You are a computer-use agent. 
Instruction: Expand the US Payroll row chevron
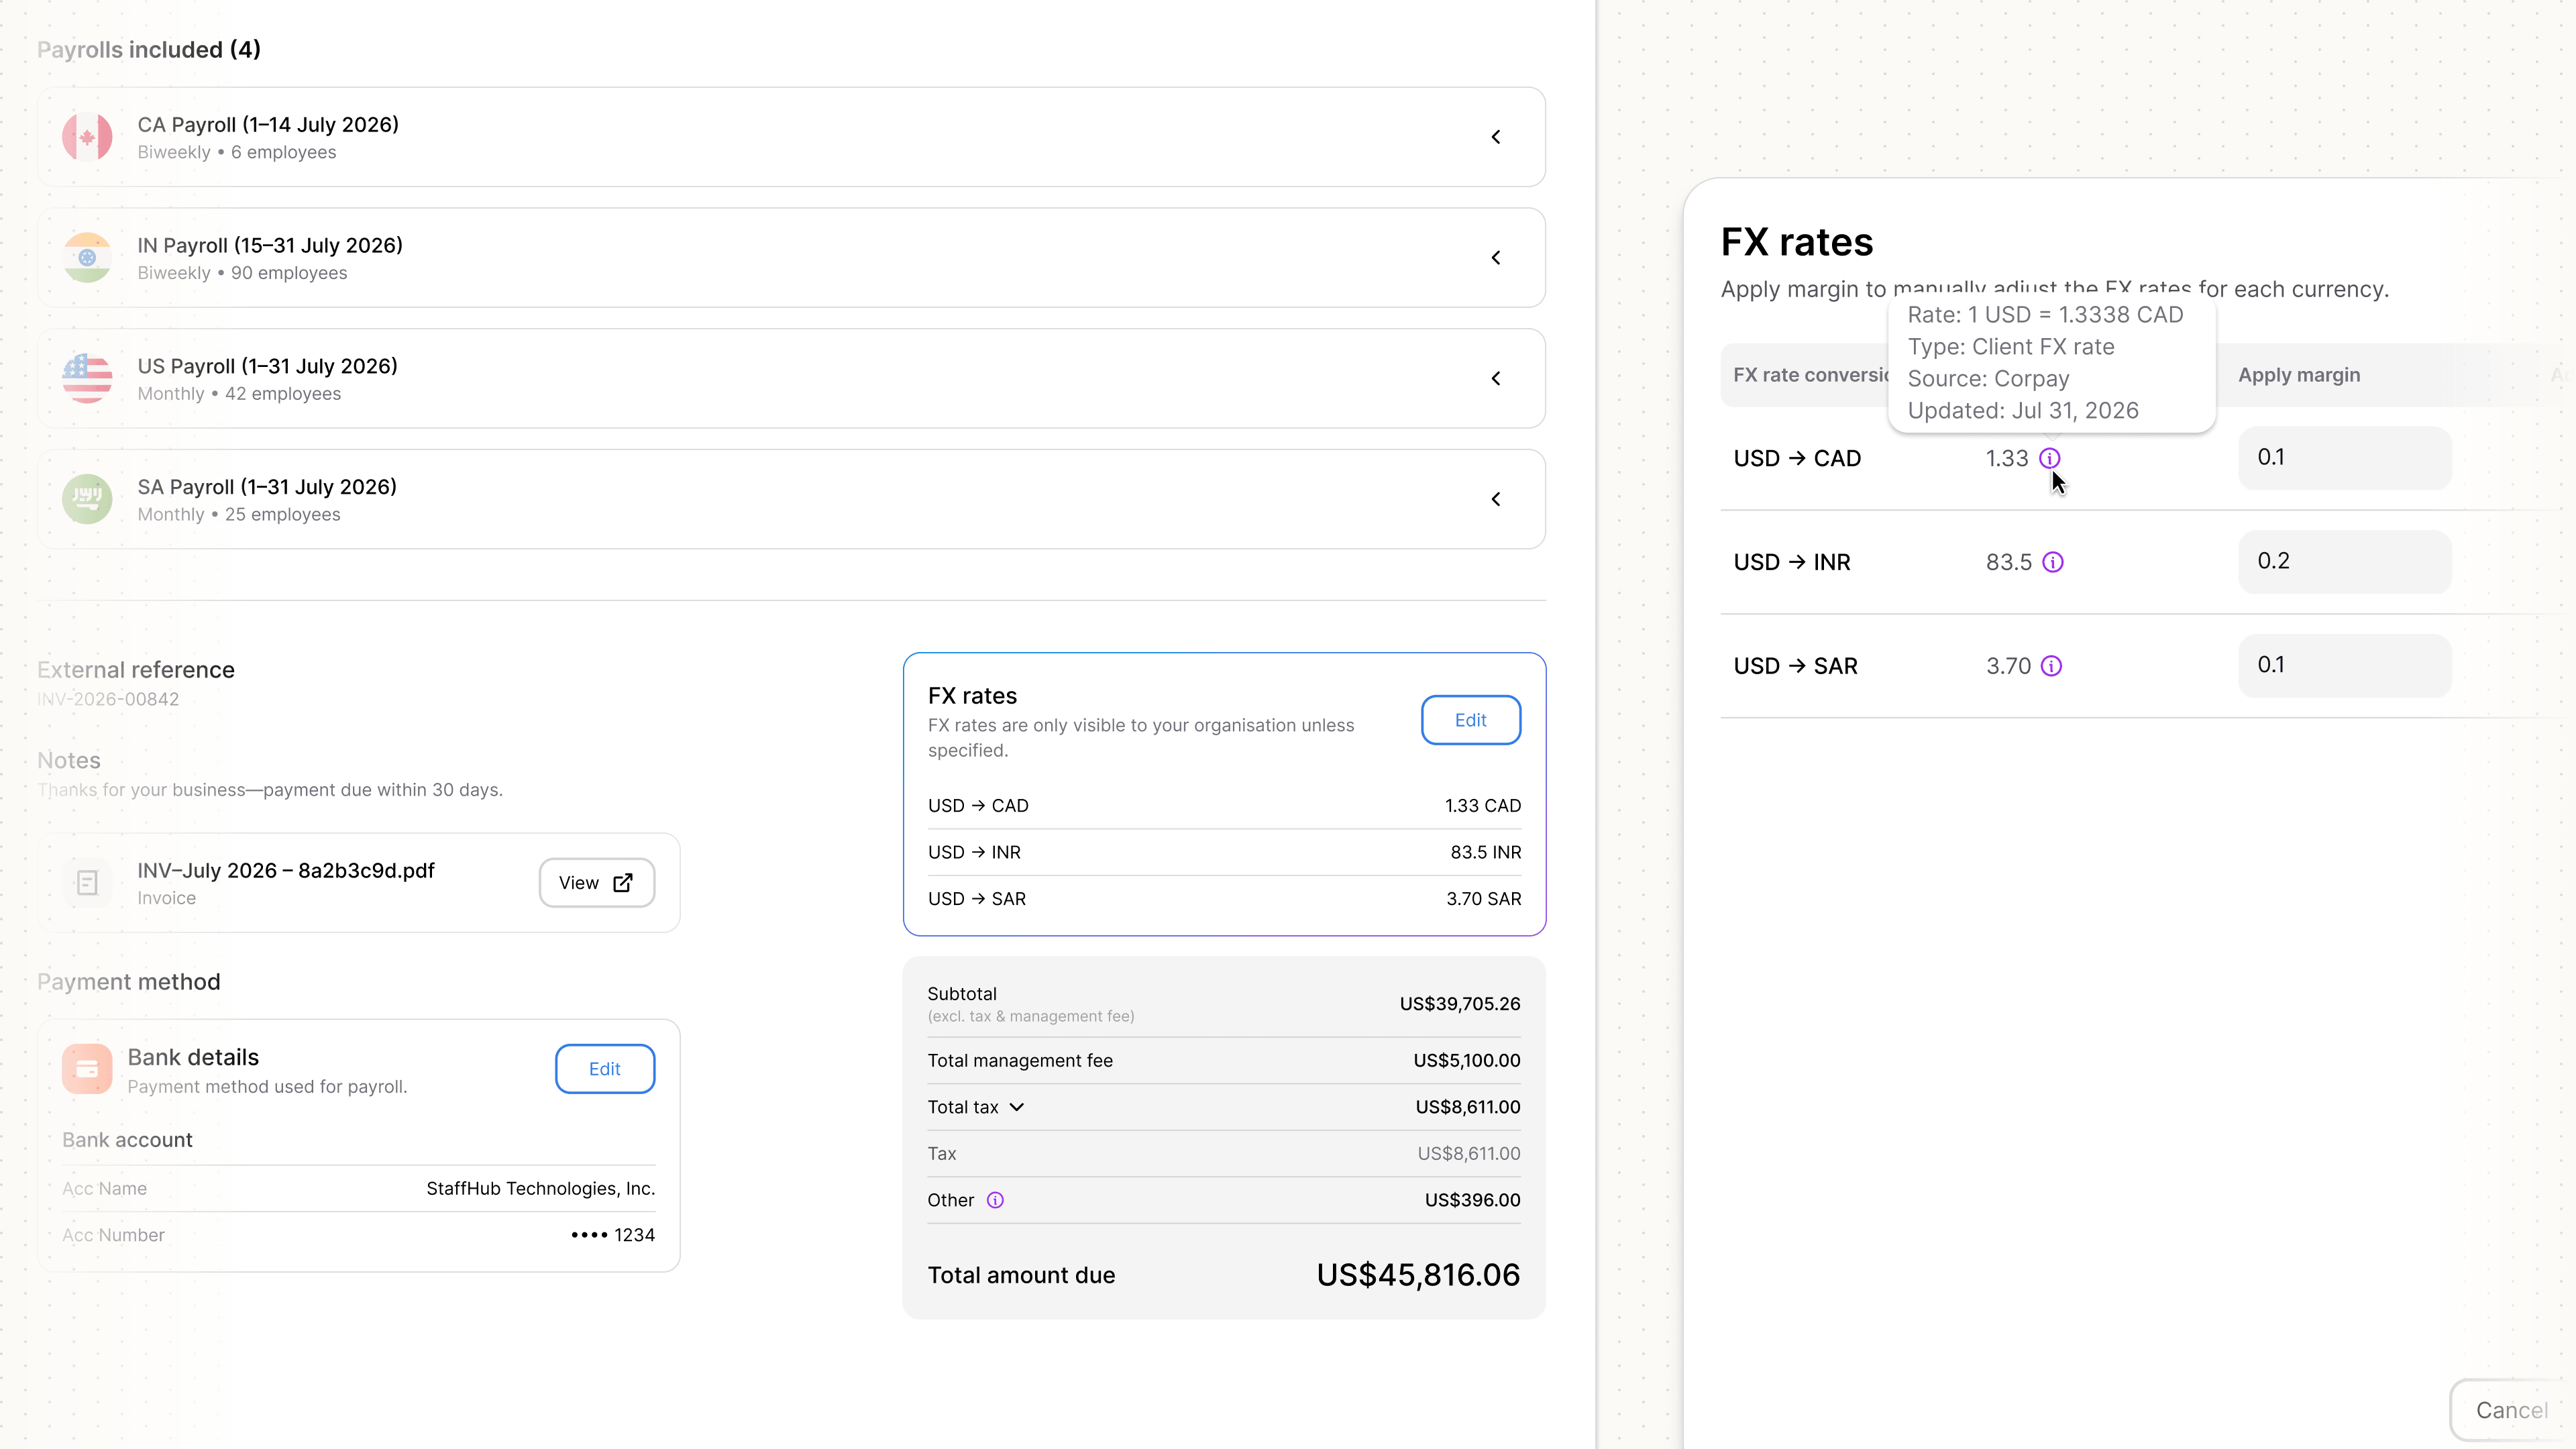click(x=1496, y=378)
